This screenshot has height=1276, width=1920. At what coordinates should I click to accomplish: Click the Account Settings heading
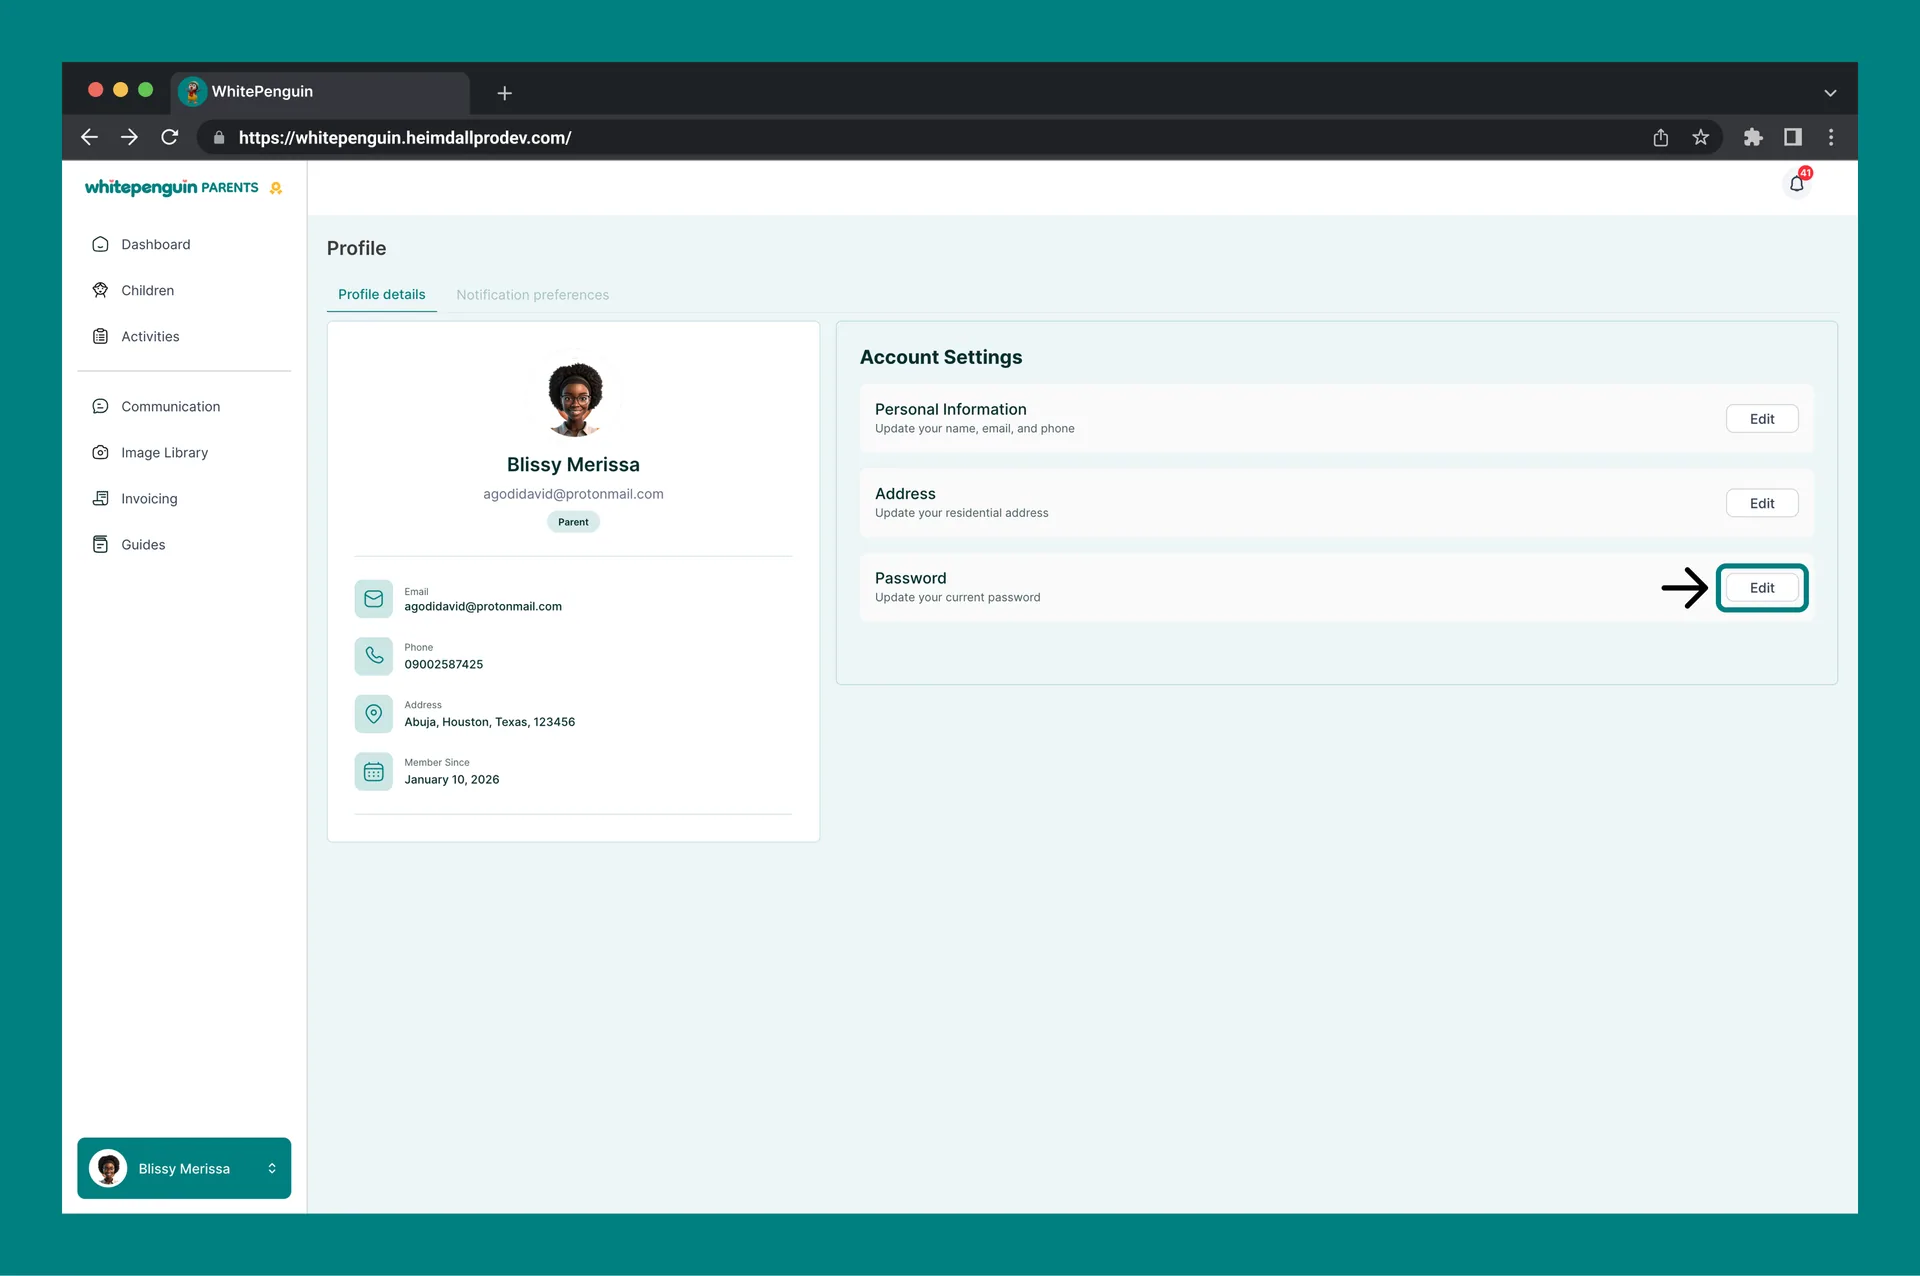[x=940, y=357]
